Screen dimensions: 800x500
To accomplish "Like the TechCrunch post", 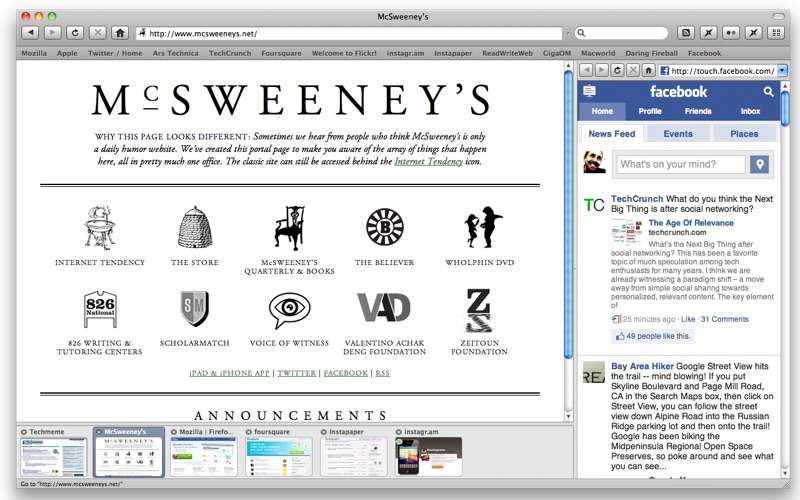I will click(x=688, y=319).
